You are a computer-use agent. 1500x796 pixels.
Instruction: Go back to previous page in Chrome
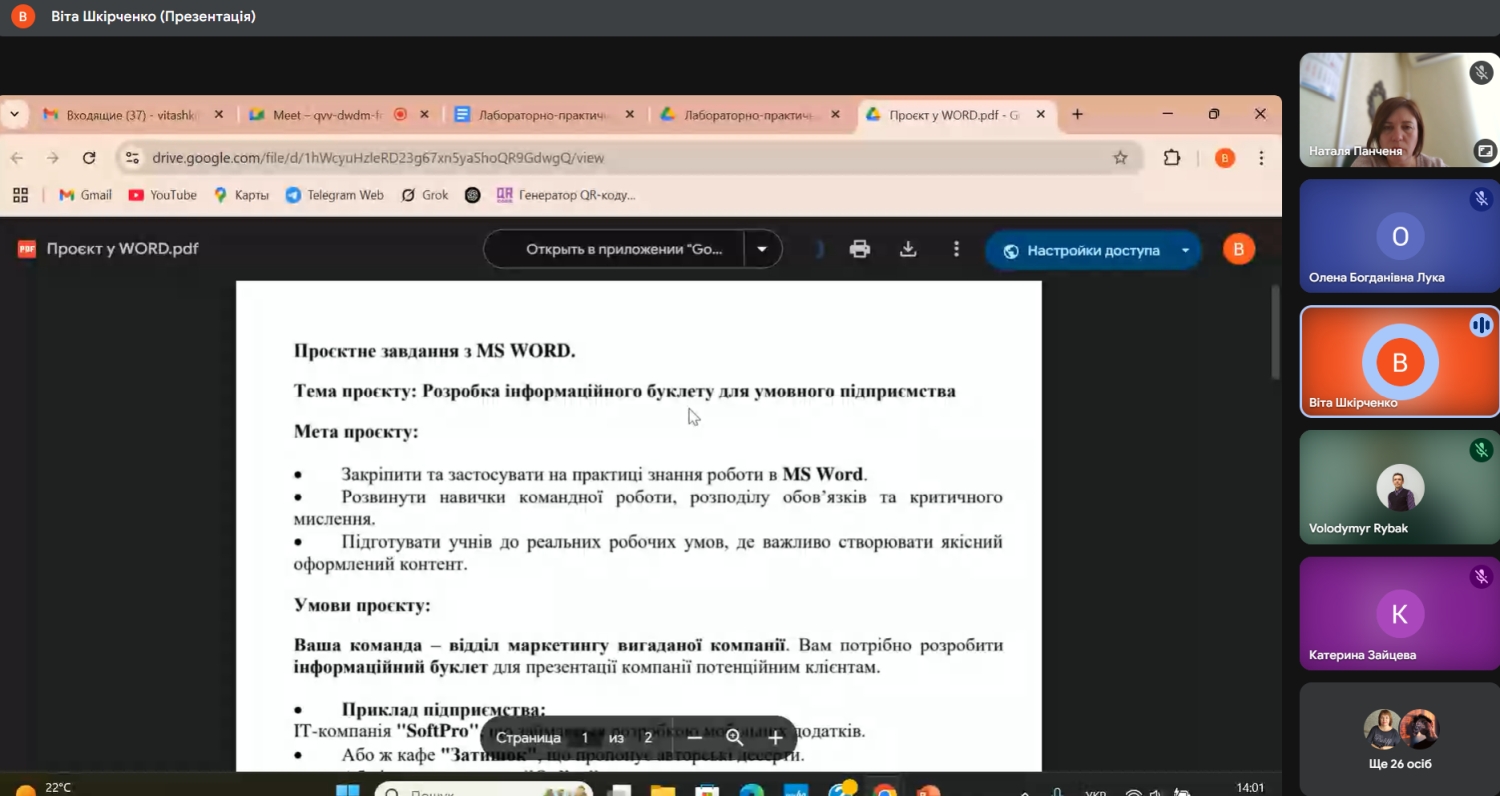click(17, 158)
